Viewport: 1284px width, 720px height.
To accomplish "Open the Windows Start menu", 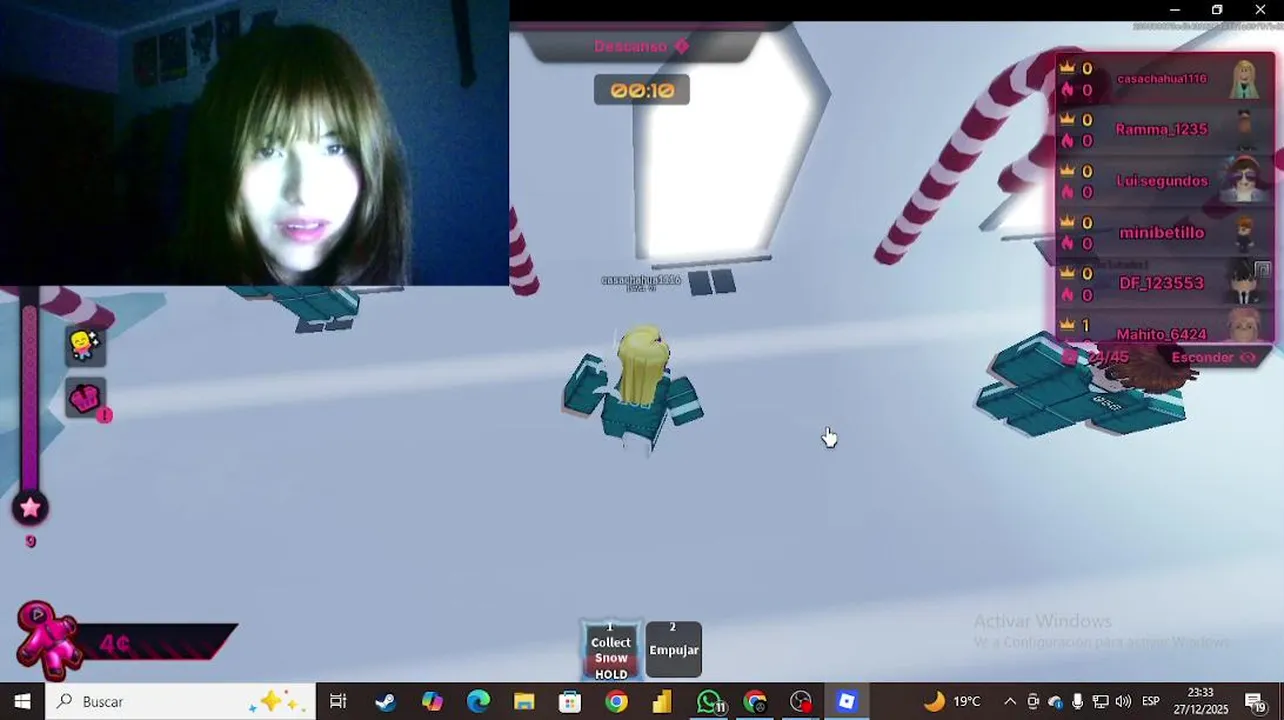I will tap(22, 701).
